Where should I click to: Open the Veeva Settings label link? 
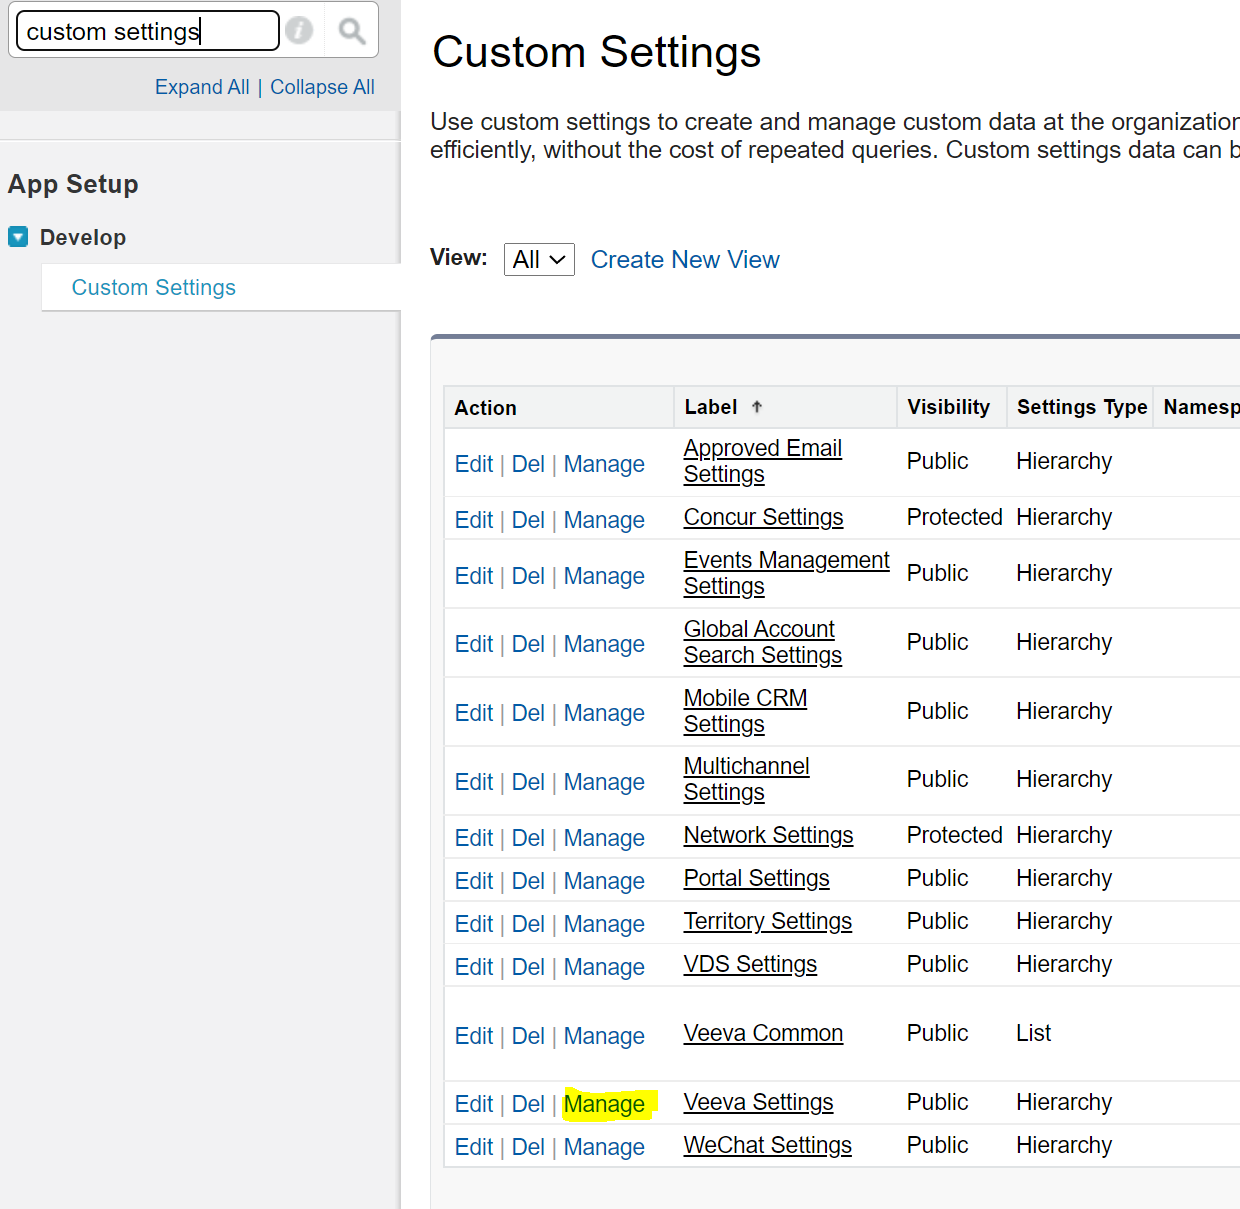click(758, 1102)
